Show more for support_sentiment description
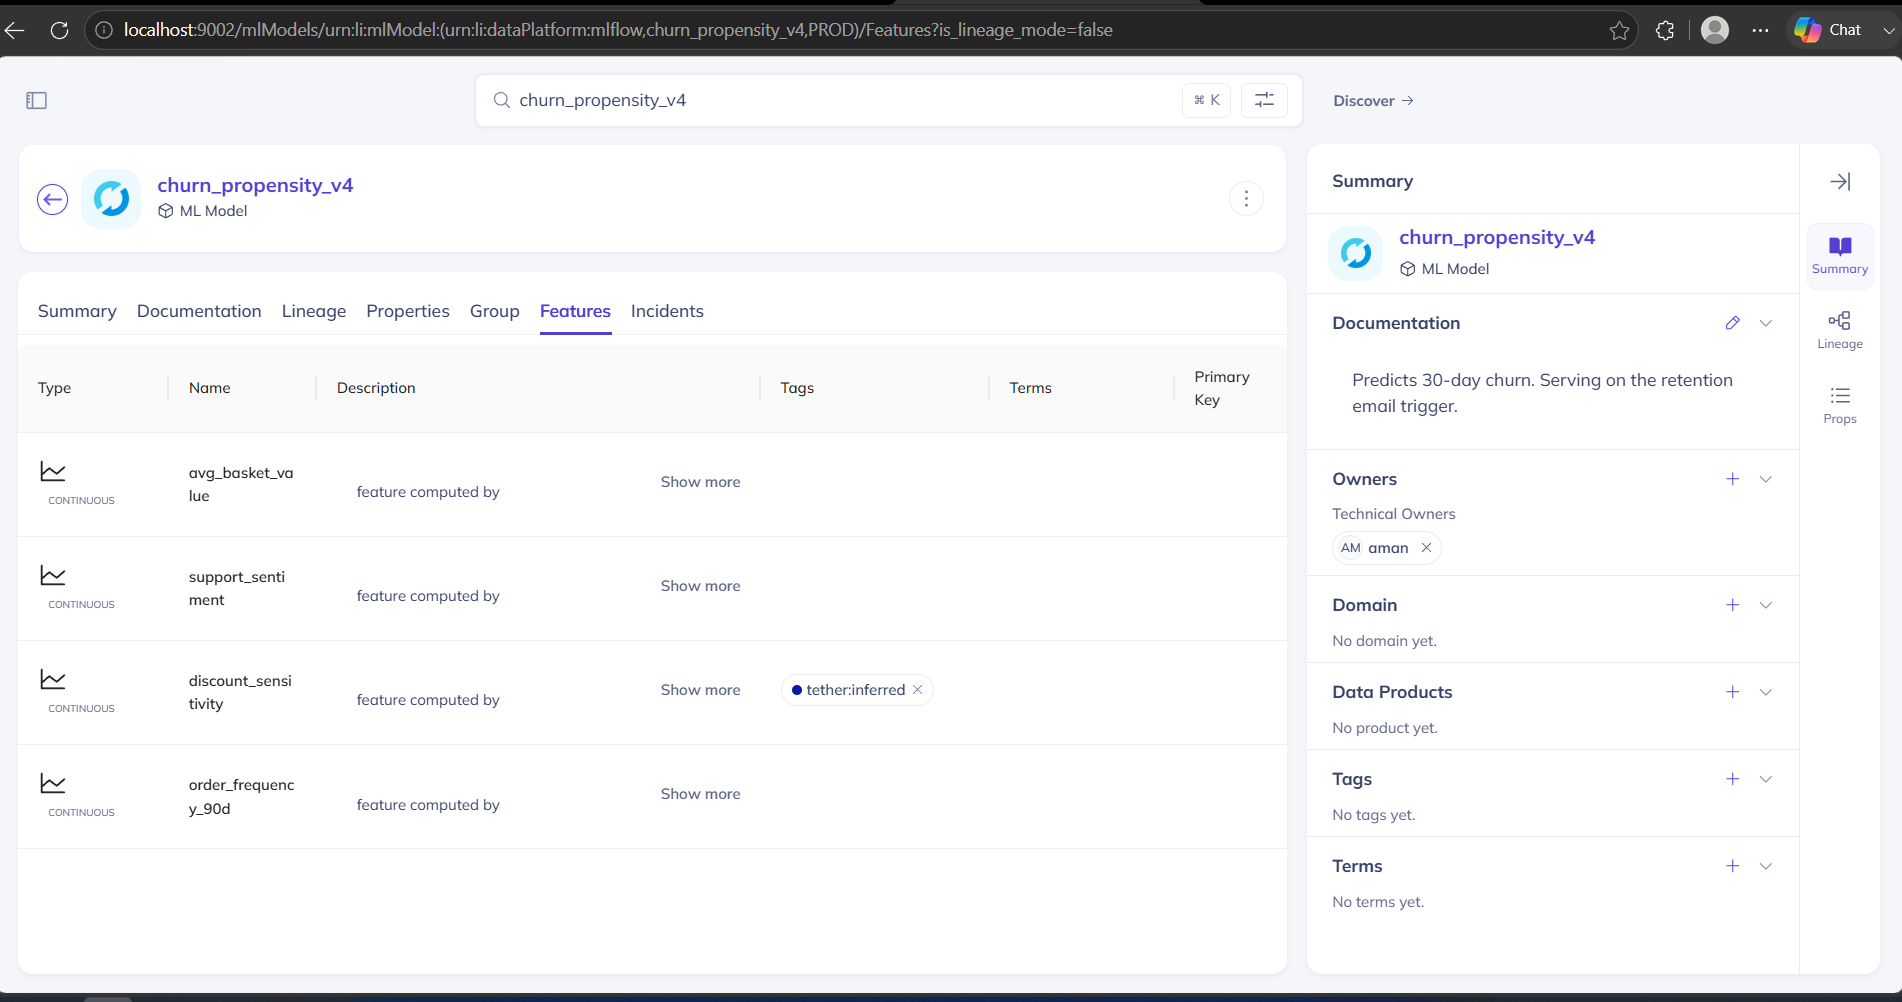The image size is (1902, 1002). 700,586
